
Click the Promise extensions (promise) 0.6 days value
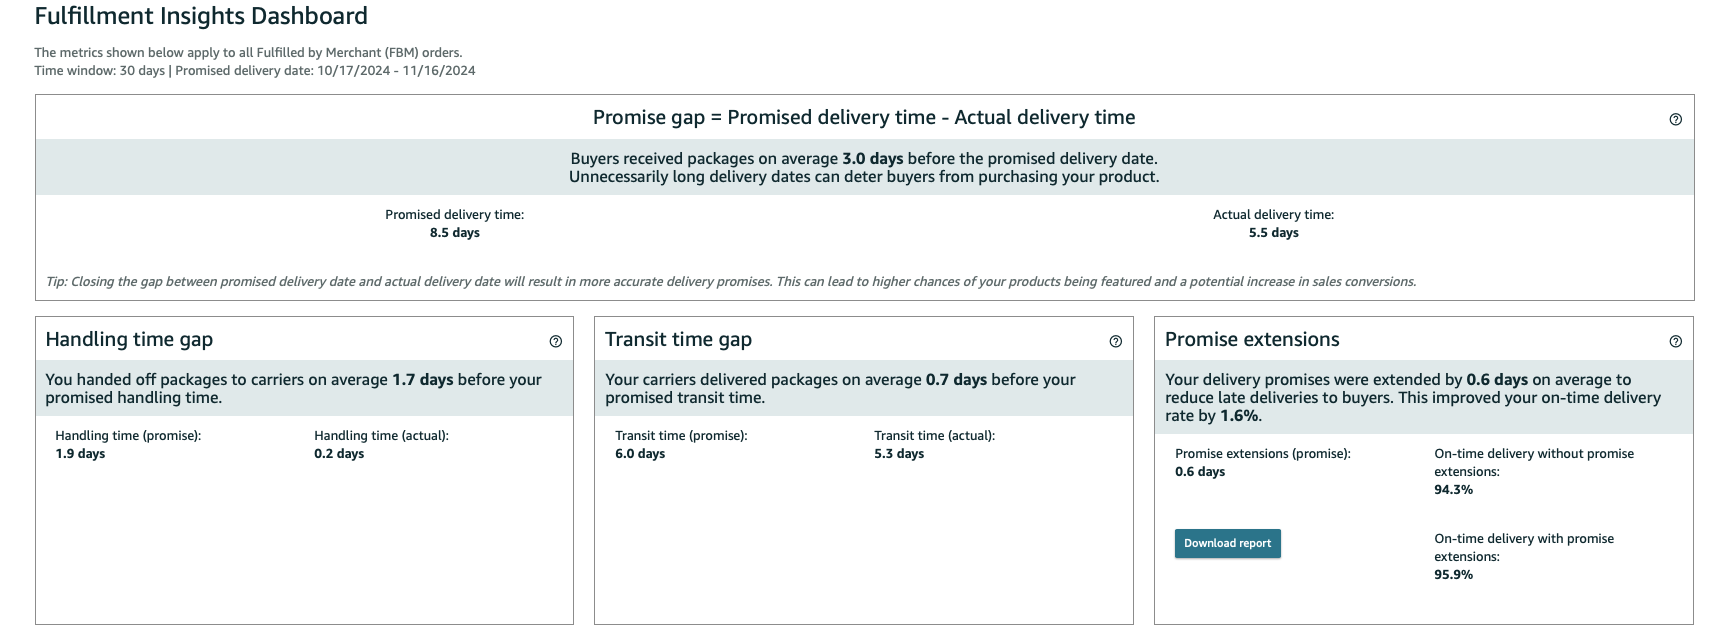(1200, 472)
